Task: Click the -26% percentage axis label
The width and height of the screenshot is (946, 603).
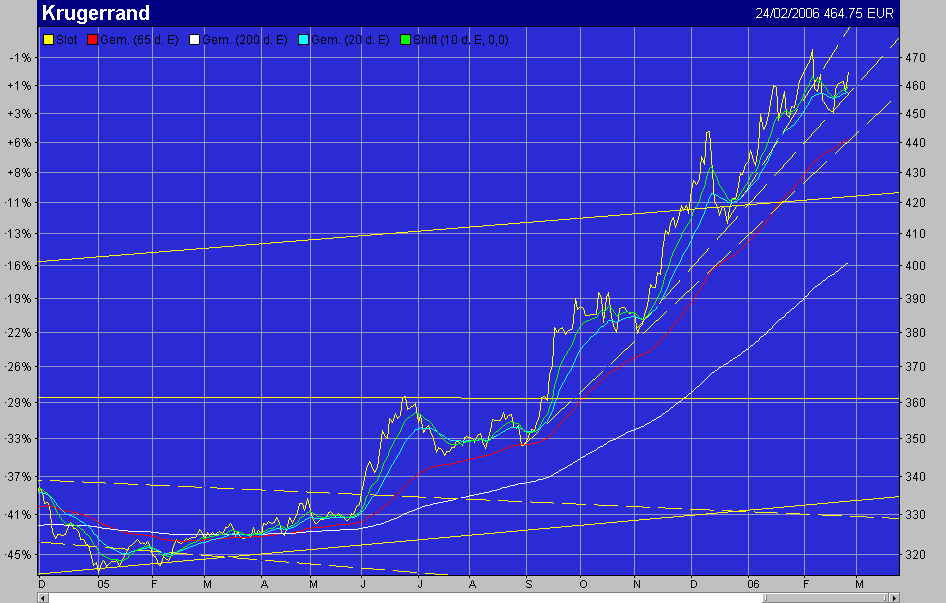Action: [x=18, y=366]
